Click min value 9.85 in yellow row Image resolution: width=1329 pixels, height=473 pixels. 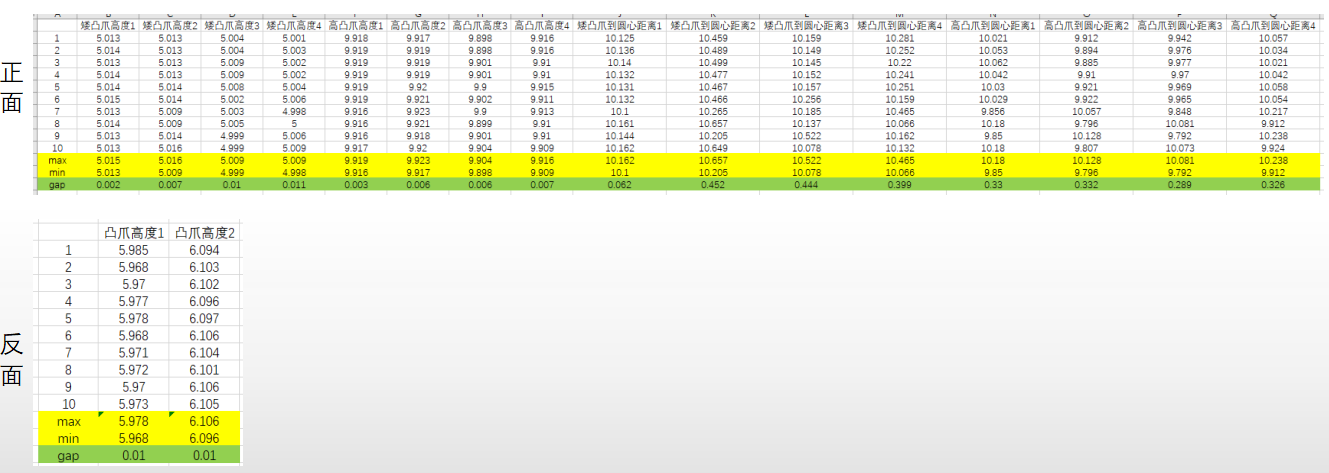(x=992, y=172)
